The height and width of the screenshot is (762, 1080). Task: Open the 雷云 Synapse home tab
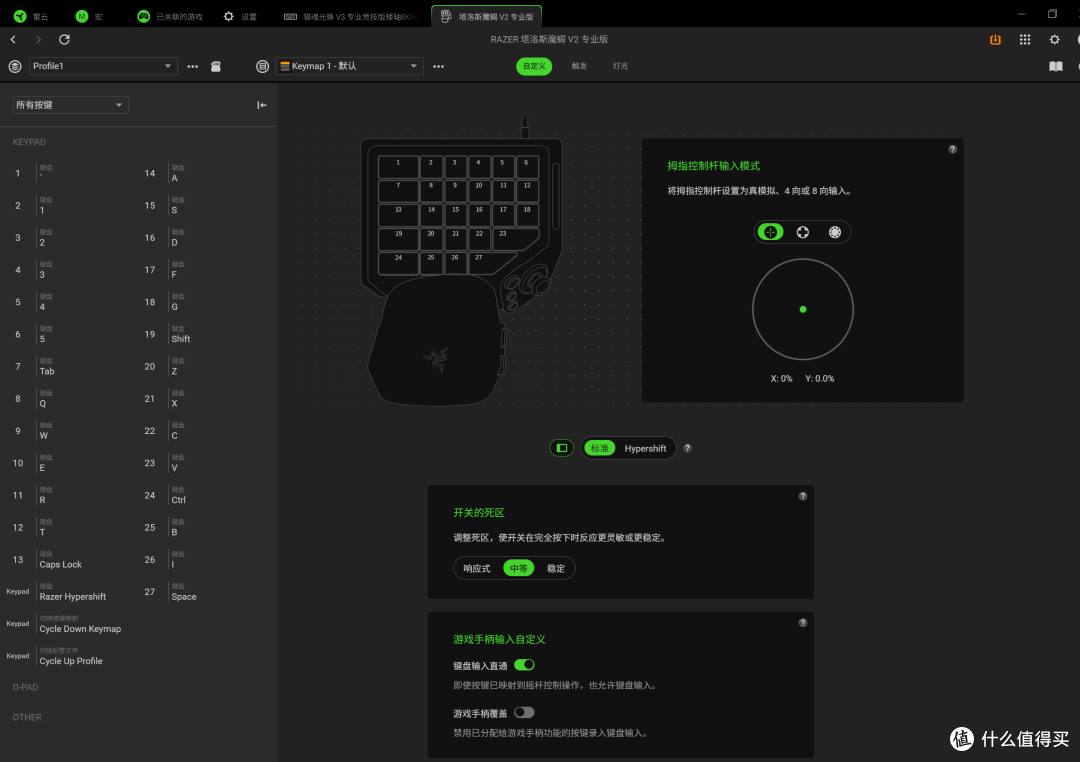click(x=30, y=17)
